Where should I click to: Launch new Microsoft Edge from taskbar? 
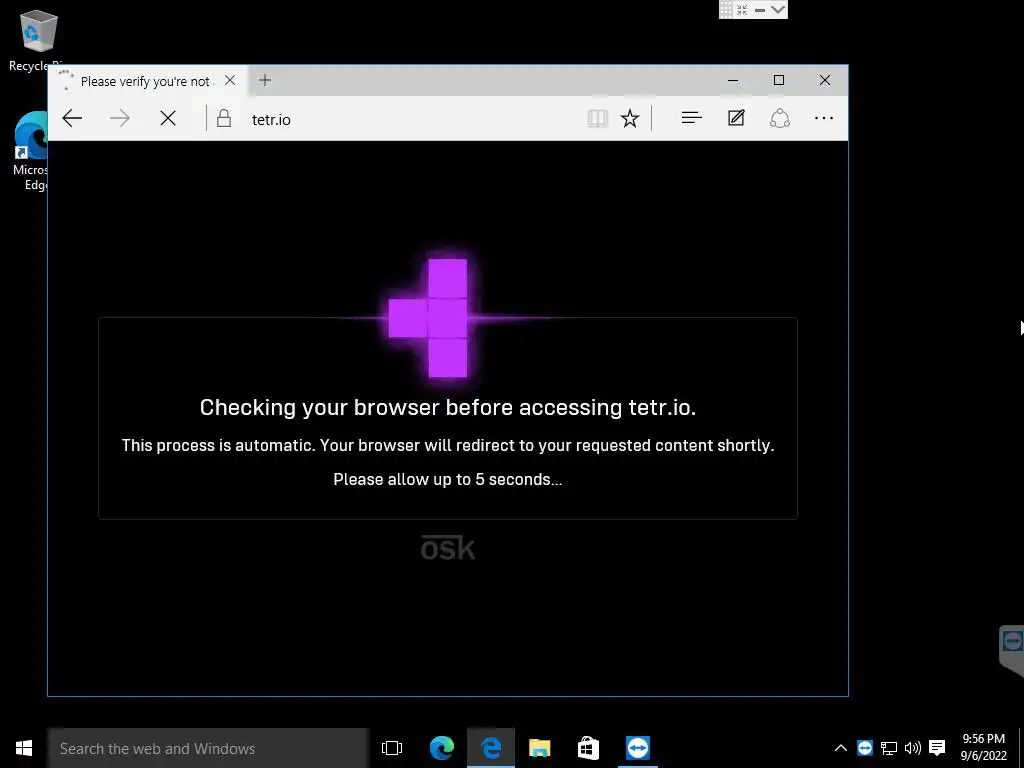coord(441,748)
